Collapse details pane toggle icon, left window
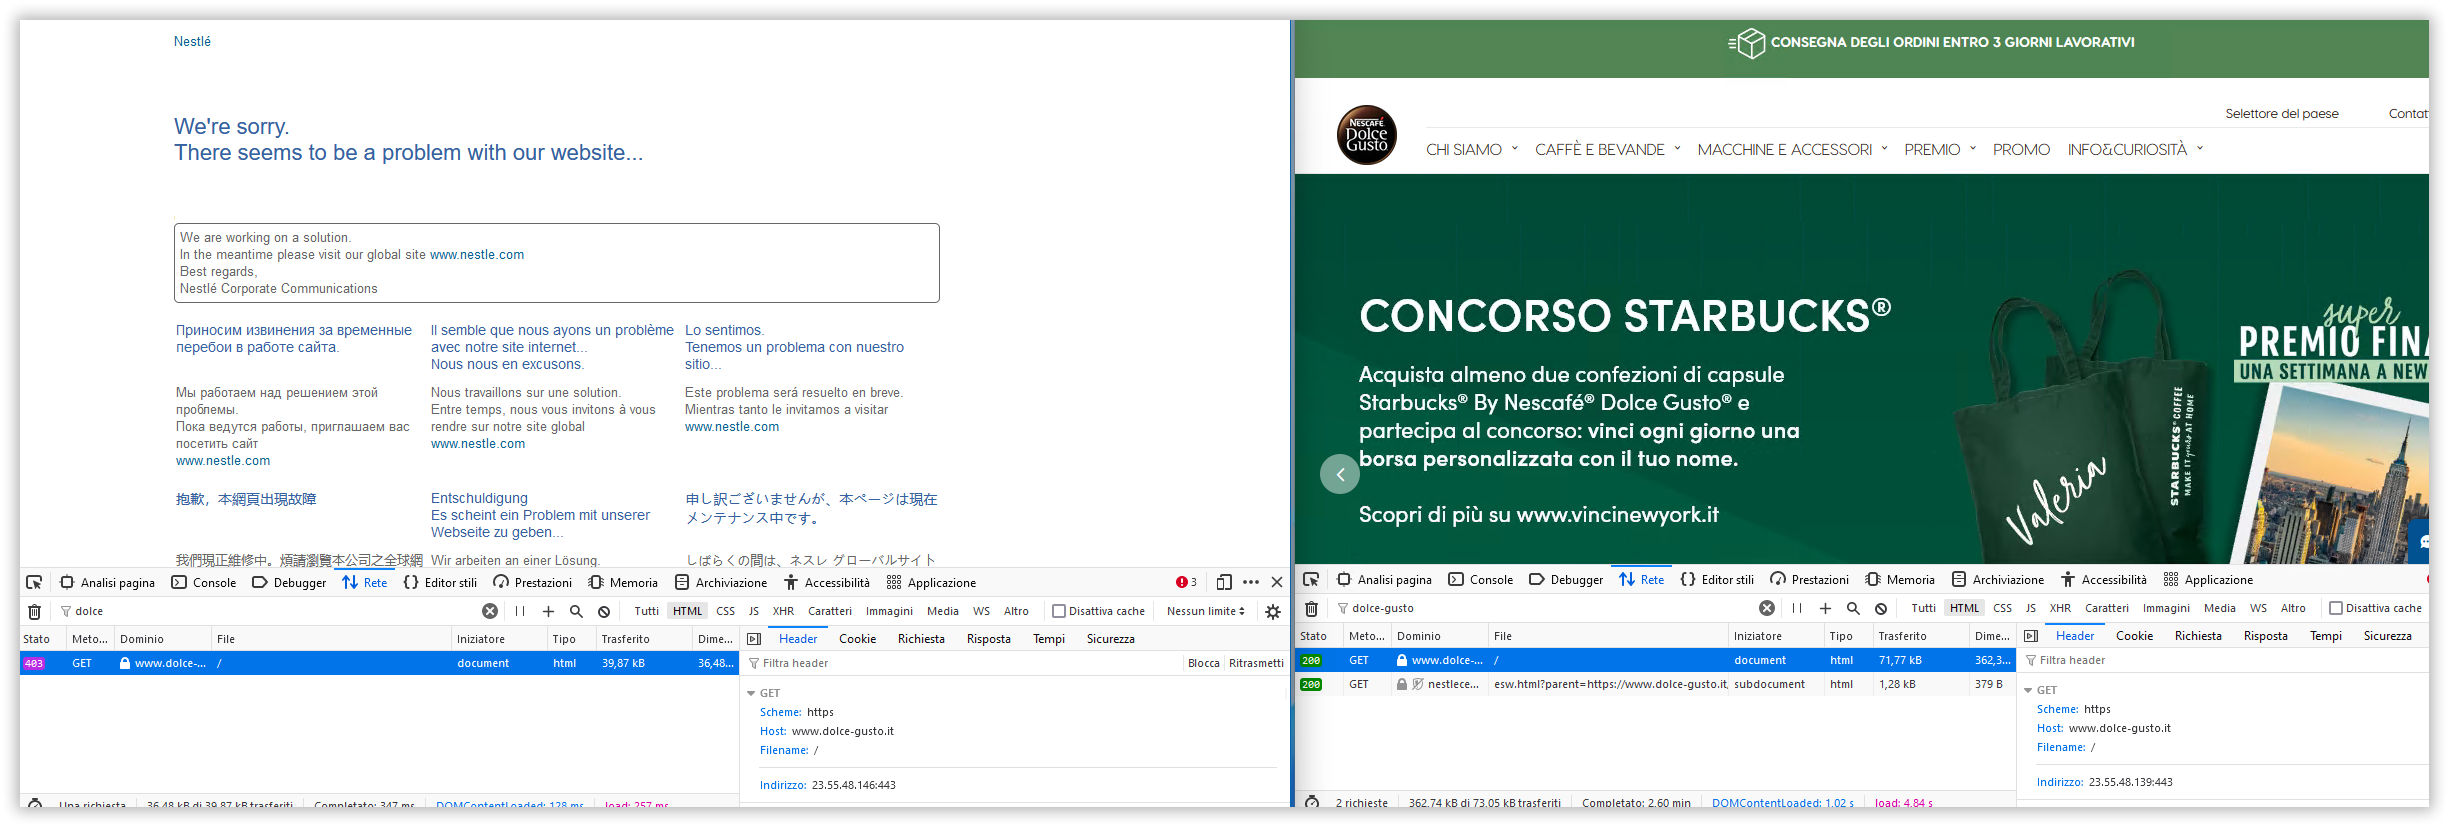This screenshot has width=2449, height=827. click(754, 639)
